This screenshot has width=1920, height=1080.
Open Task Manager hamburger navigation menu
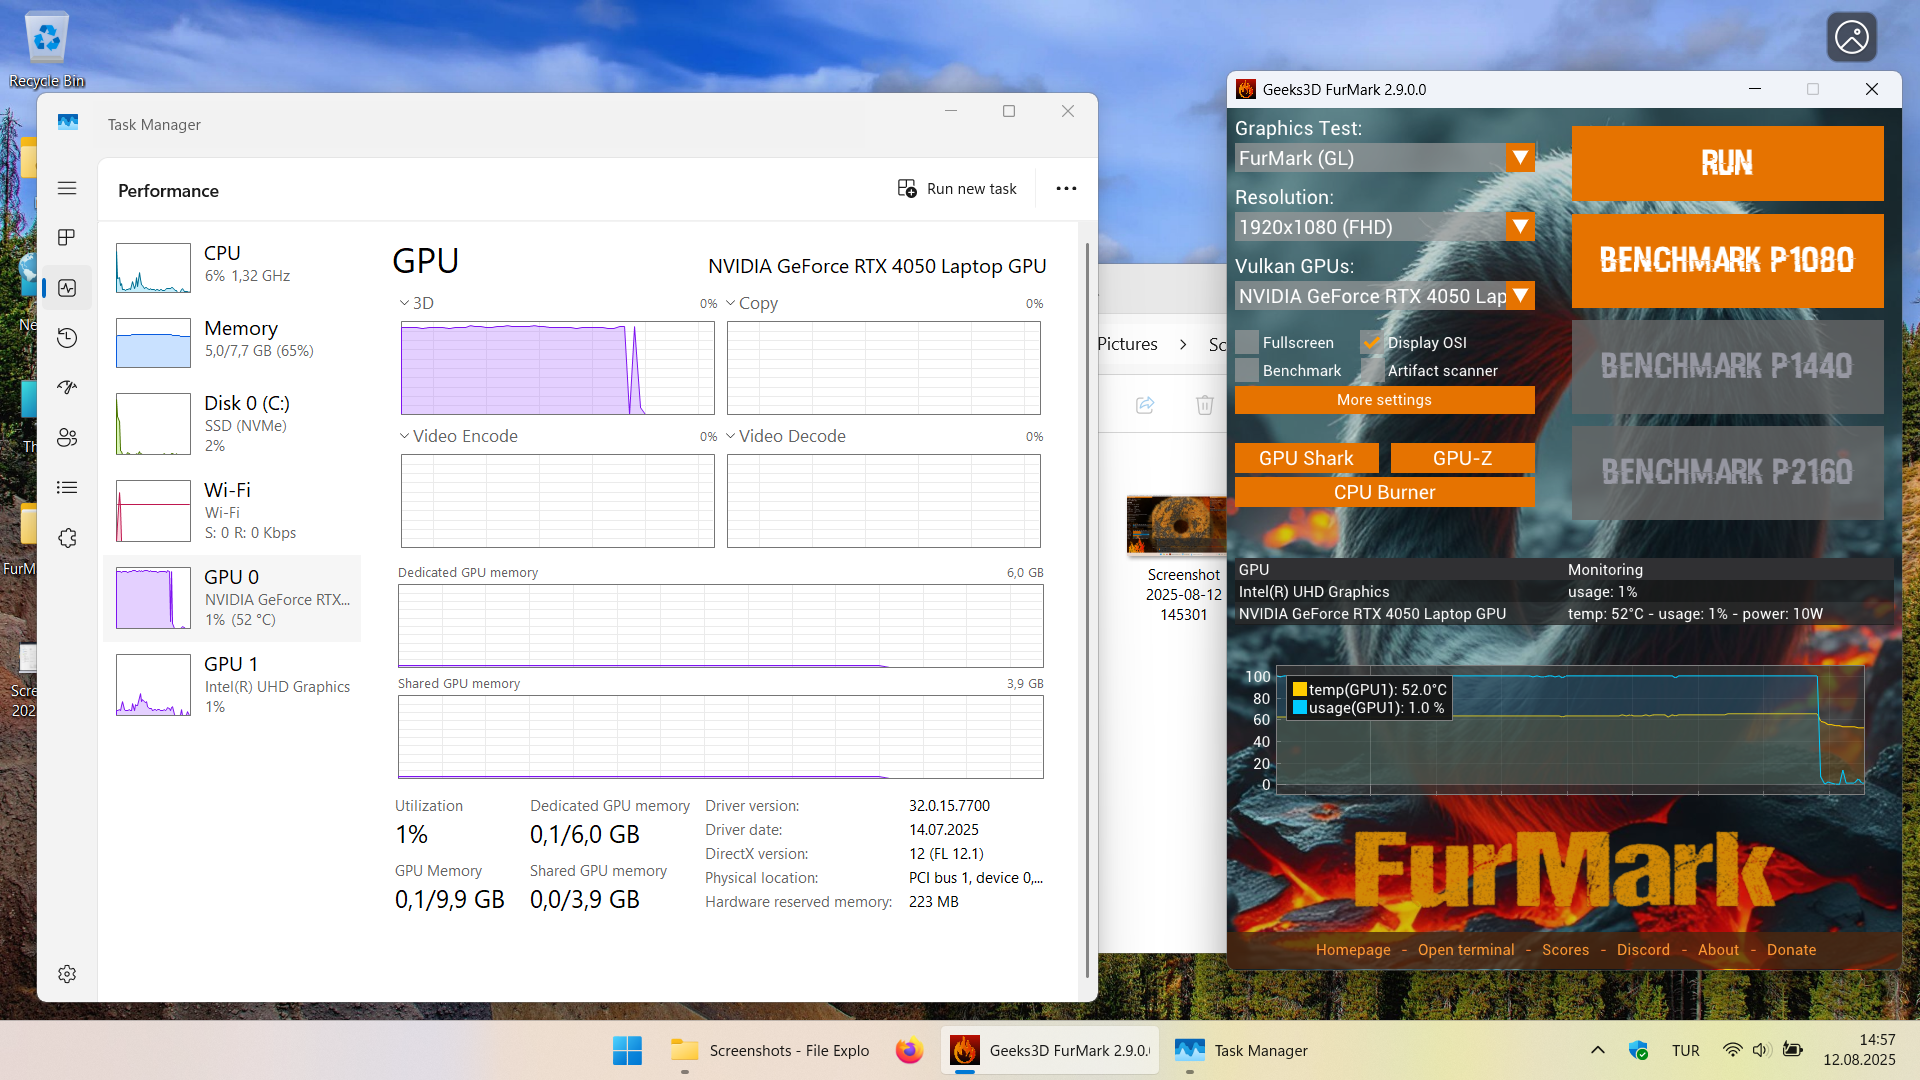click(67, 188)
